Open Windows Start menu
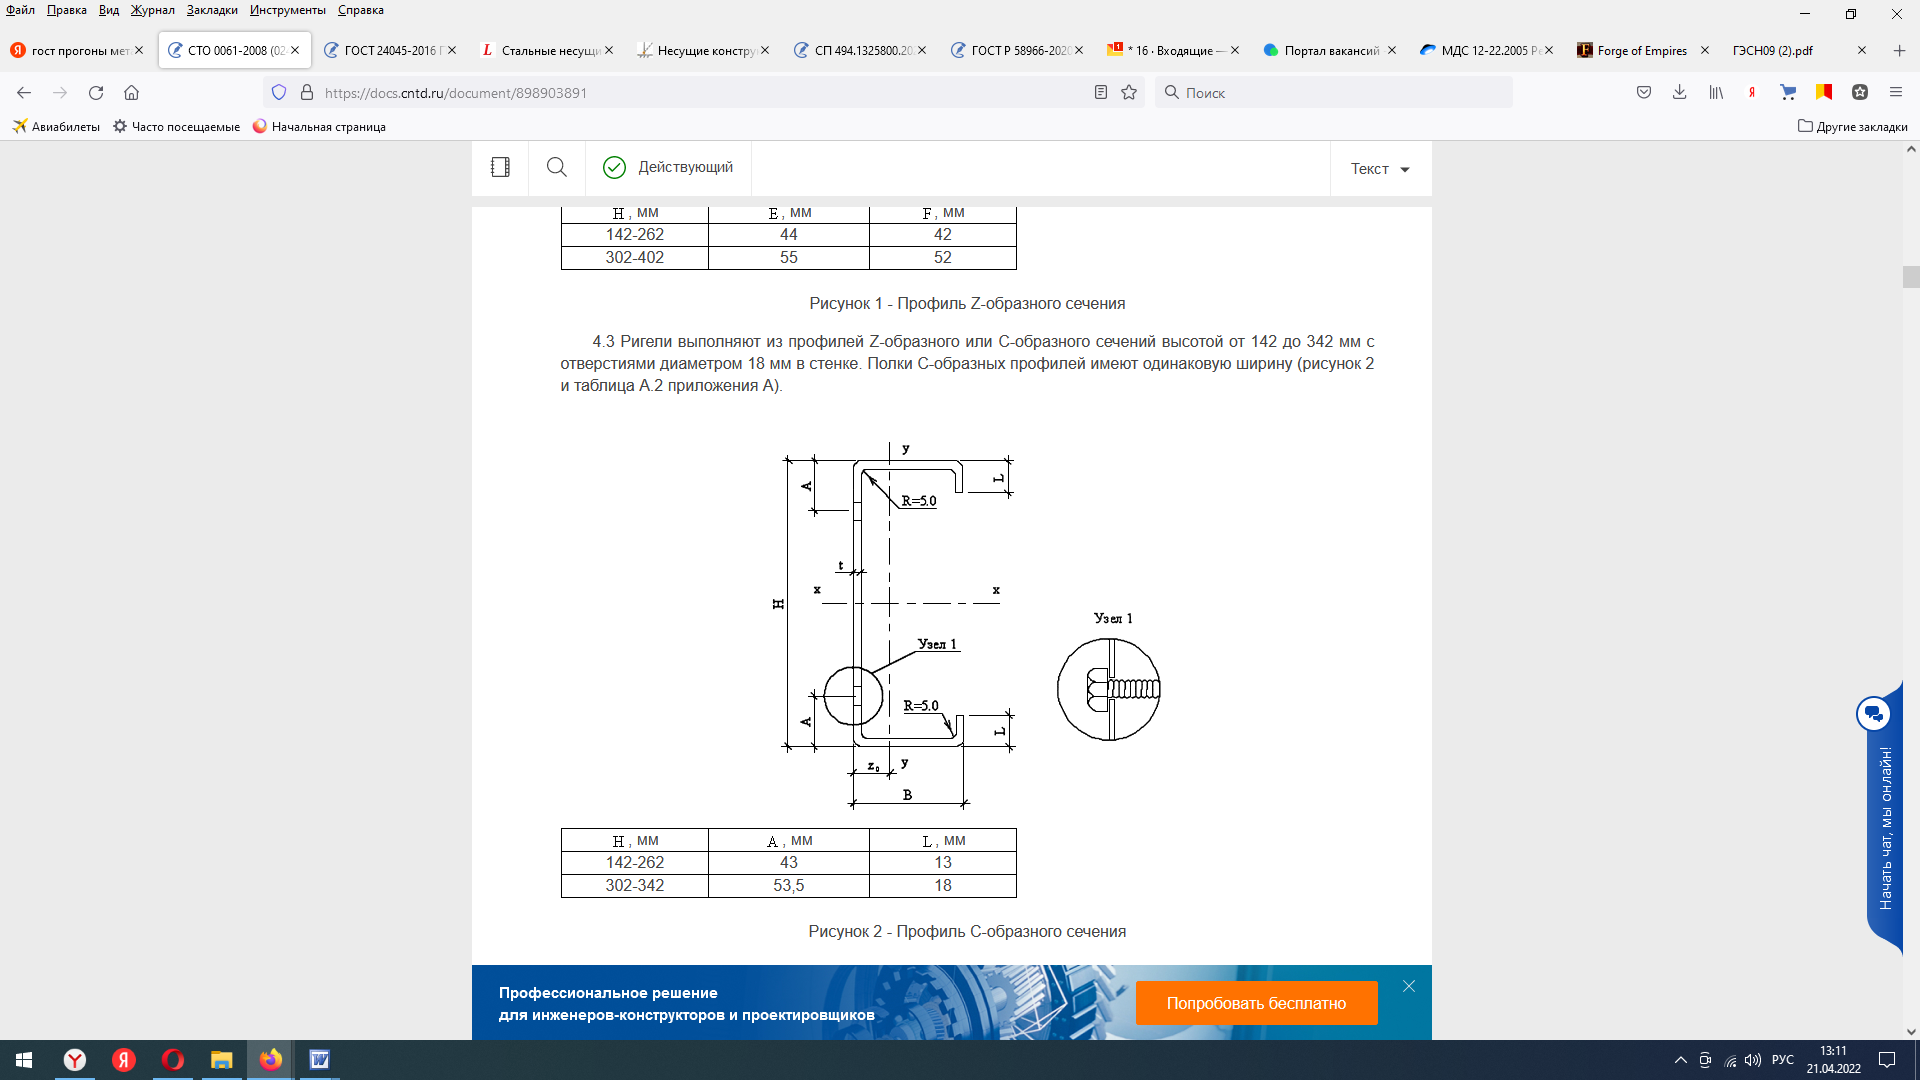The height and width of the screenshot is (1080, 1920). coord(24,1060)
